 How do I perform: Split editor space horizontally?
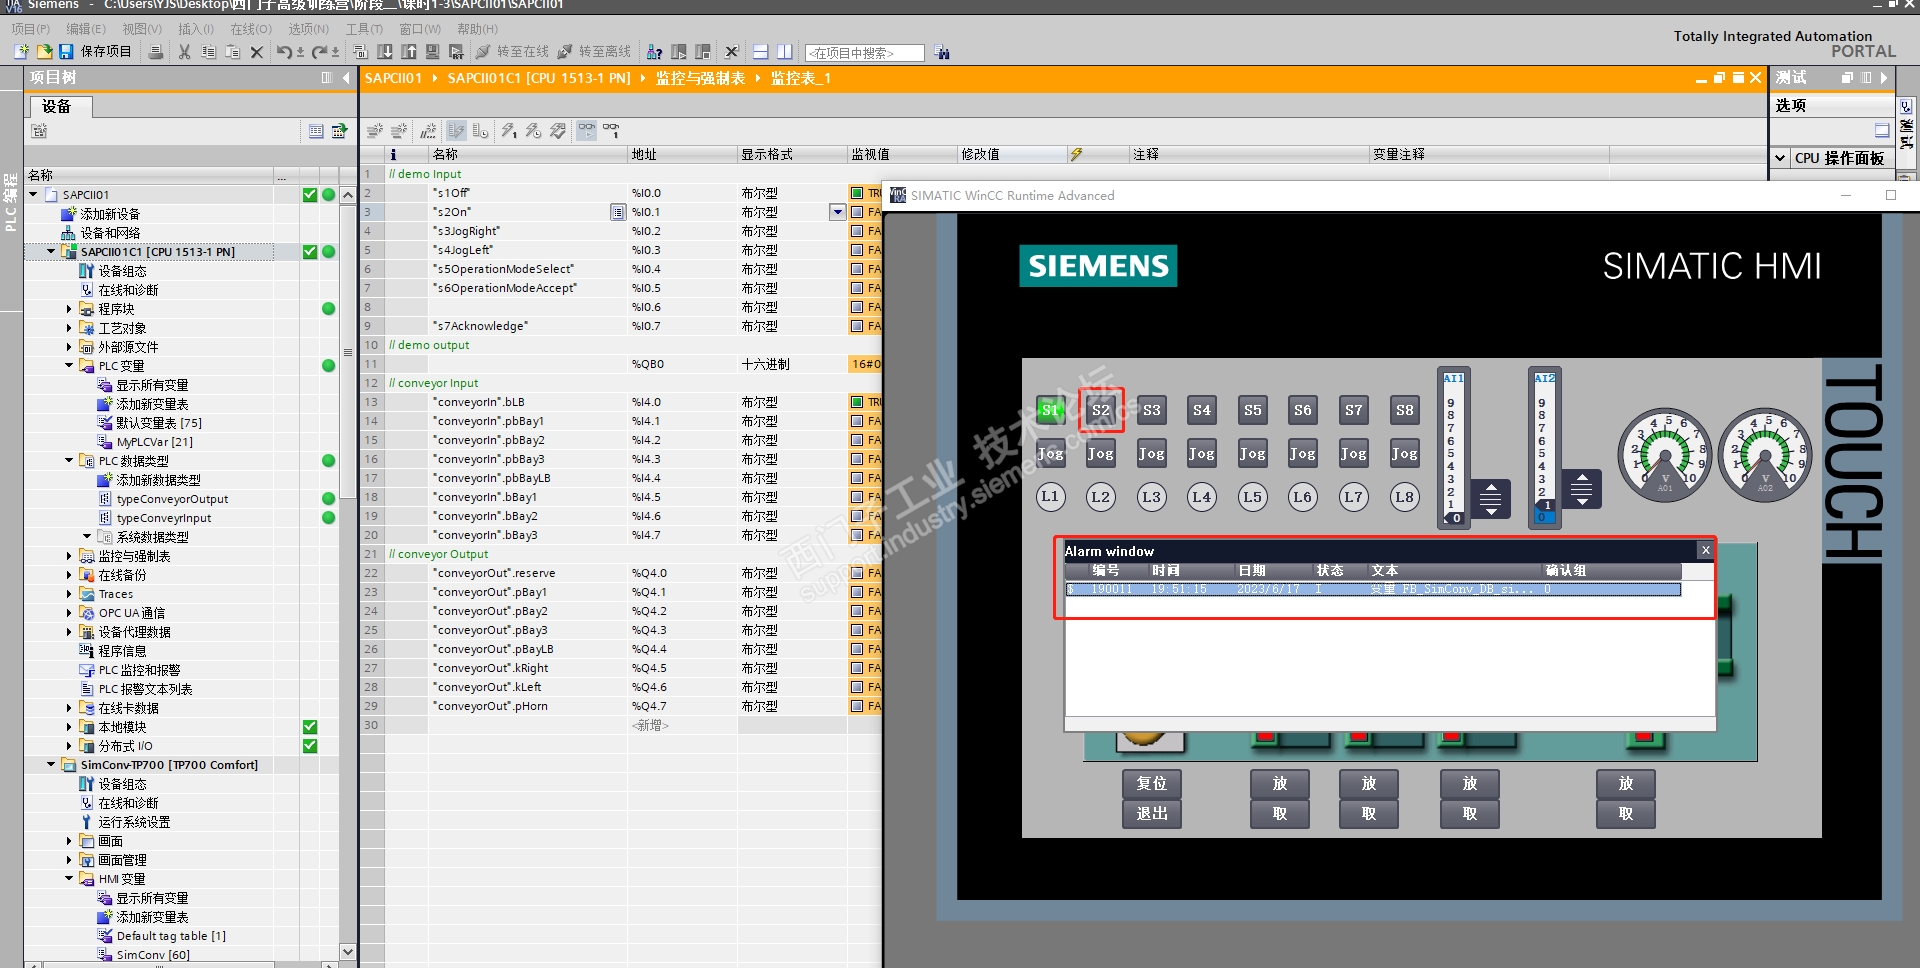(x=761, y=52)
